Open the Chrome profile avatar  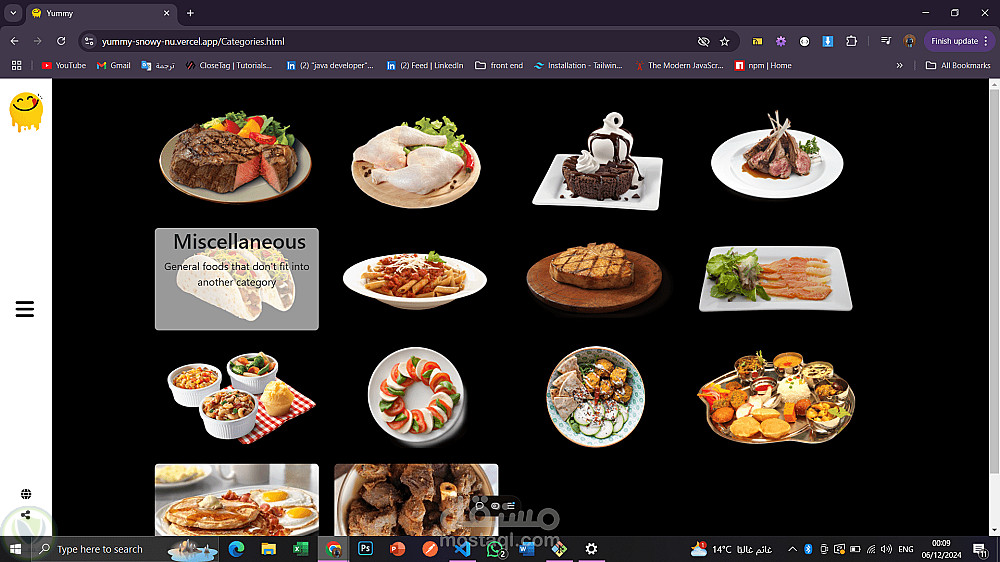[909, 41]
